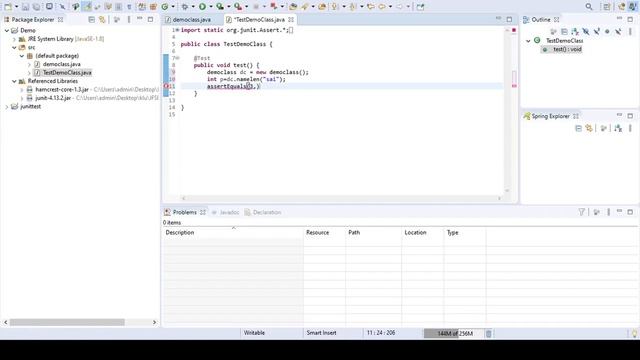Screen dimensions: 640x360
Task: Collapse the src folder
Action: tap(14, 48)
